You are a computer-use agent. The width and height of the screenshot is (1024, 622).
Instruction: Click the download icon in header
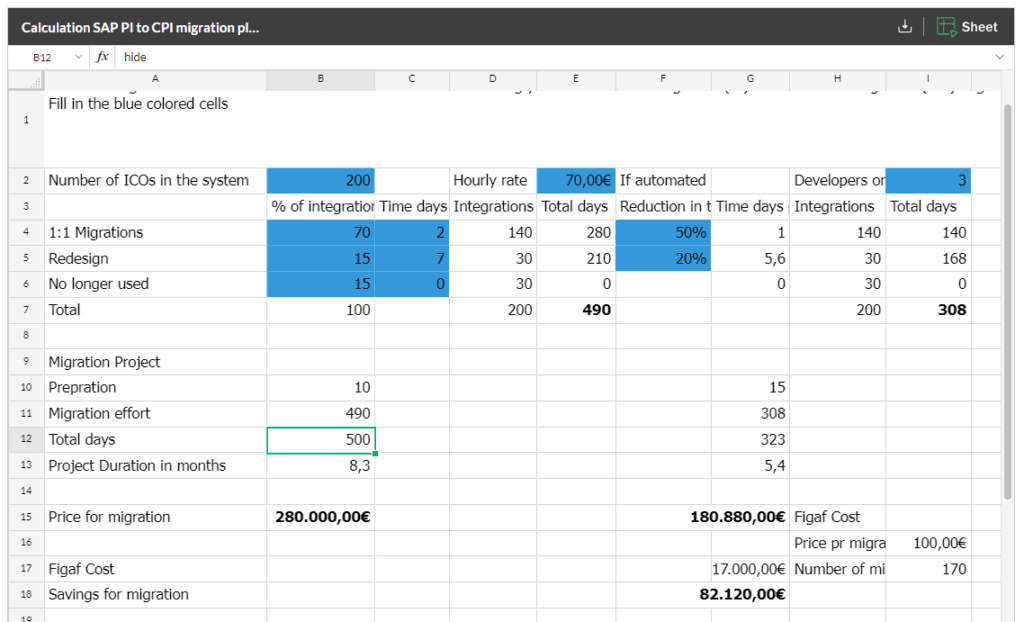pos(904,27)
